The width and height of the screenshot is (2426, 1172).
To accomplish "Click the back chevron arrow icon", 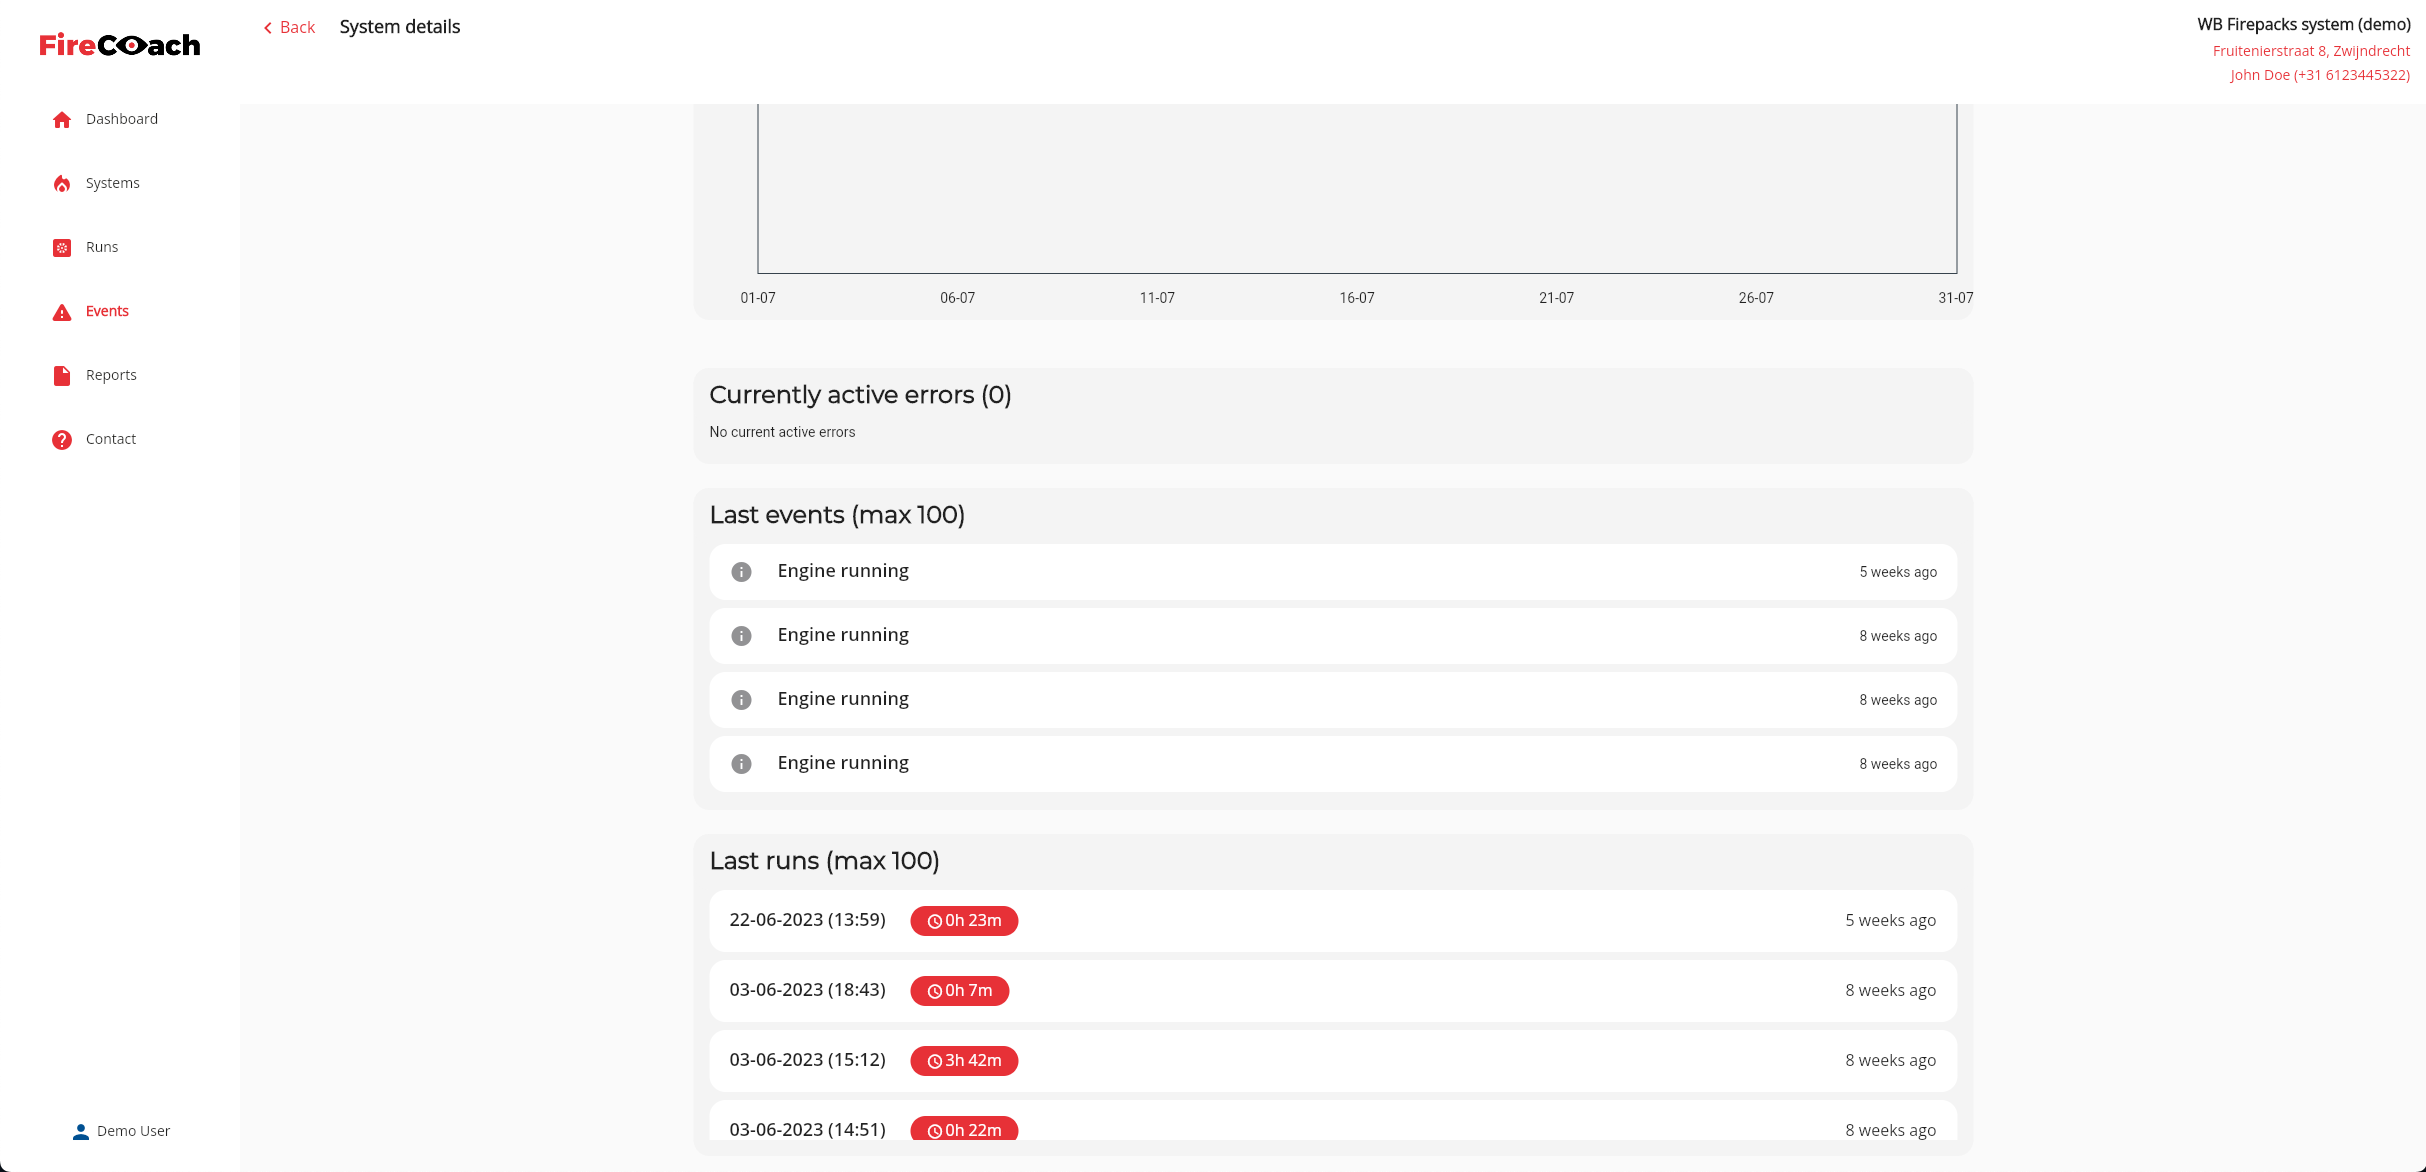I will pyautogui.click(x=268, y=28).
